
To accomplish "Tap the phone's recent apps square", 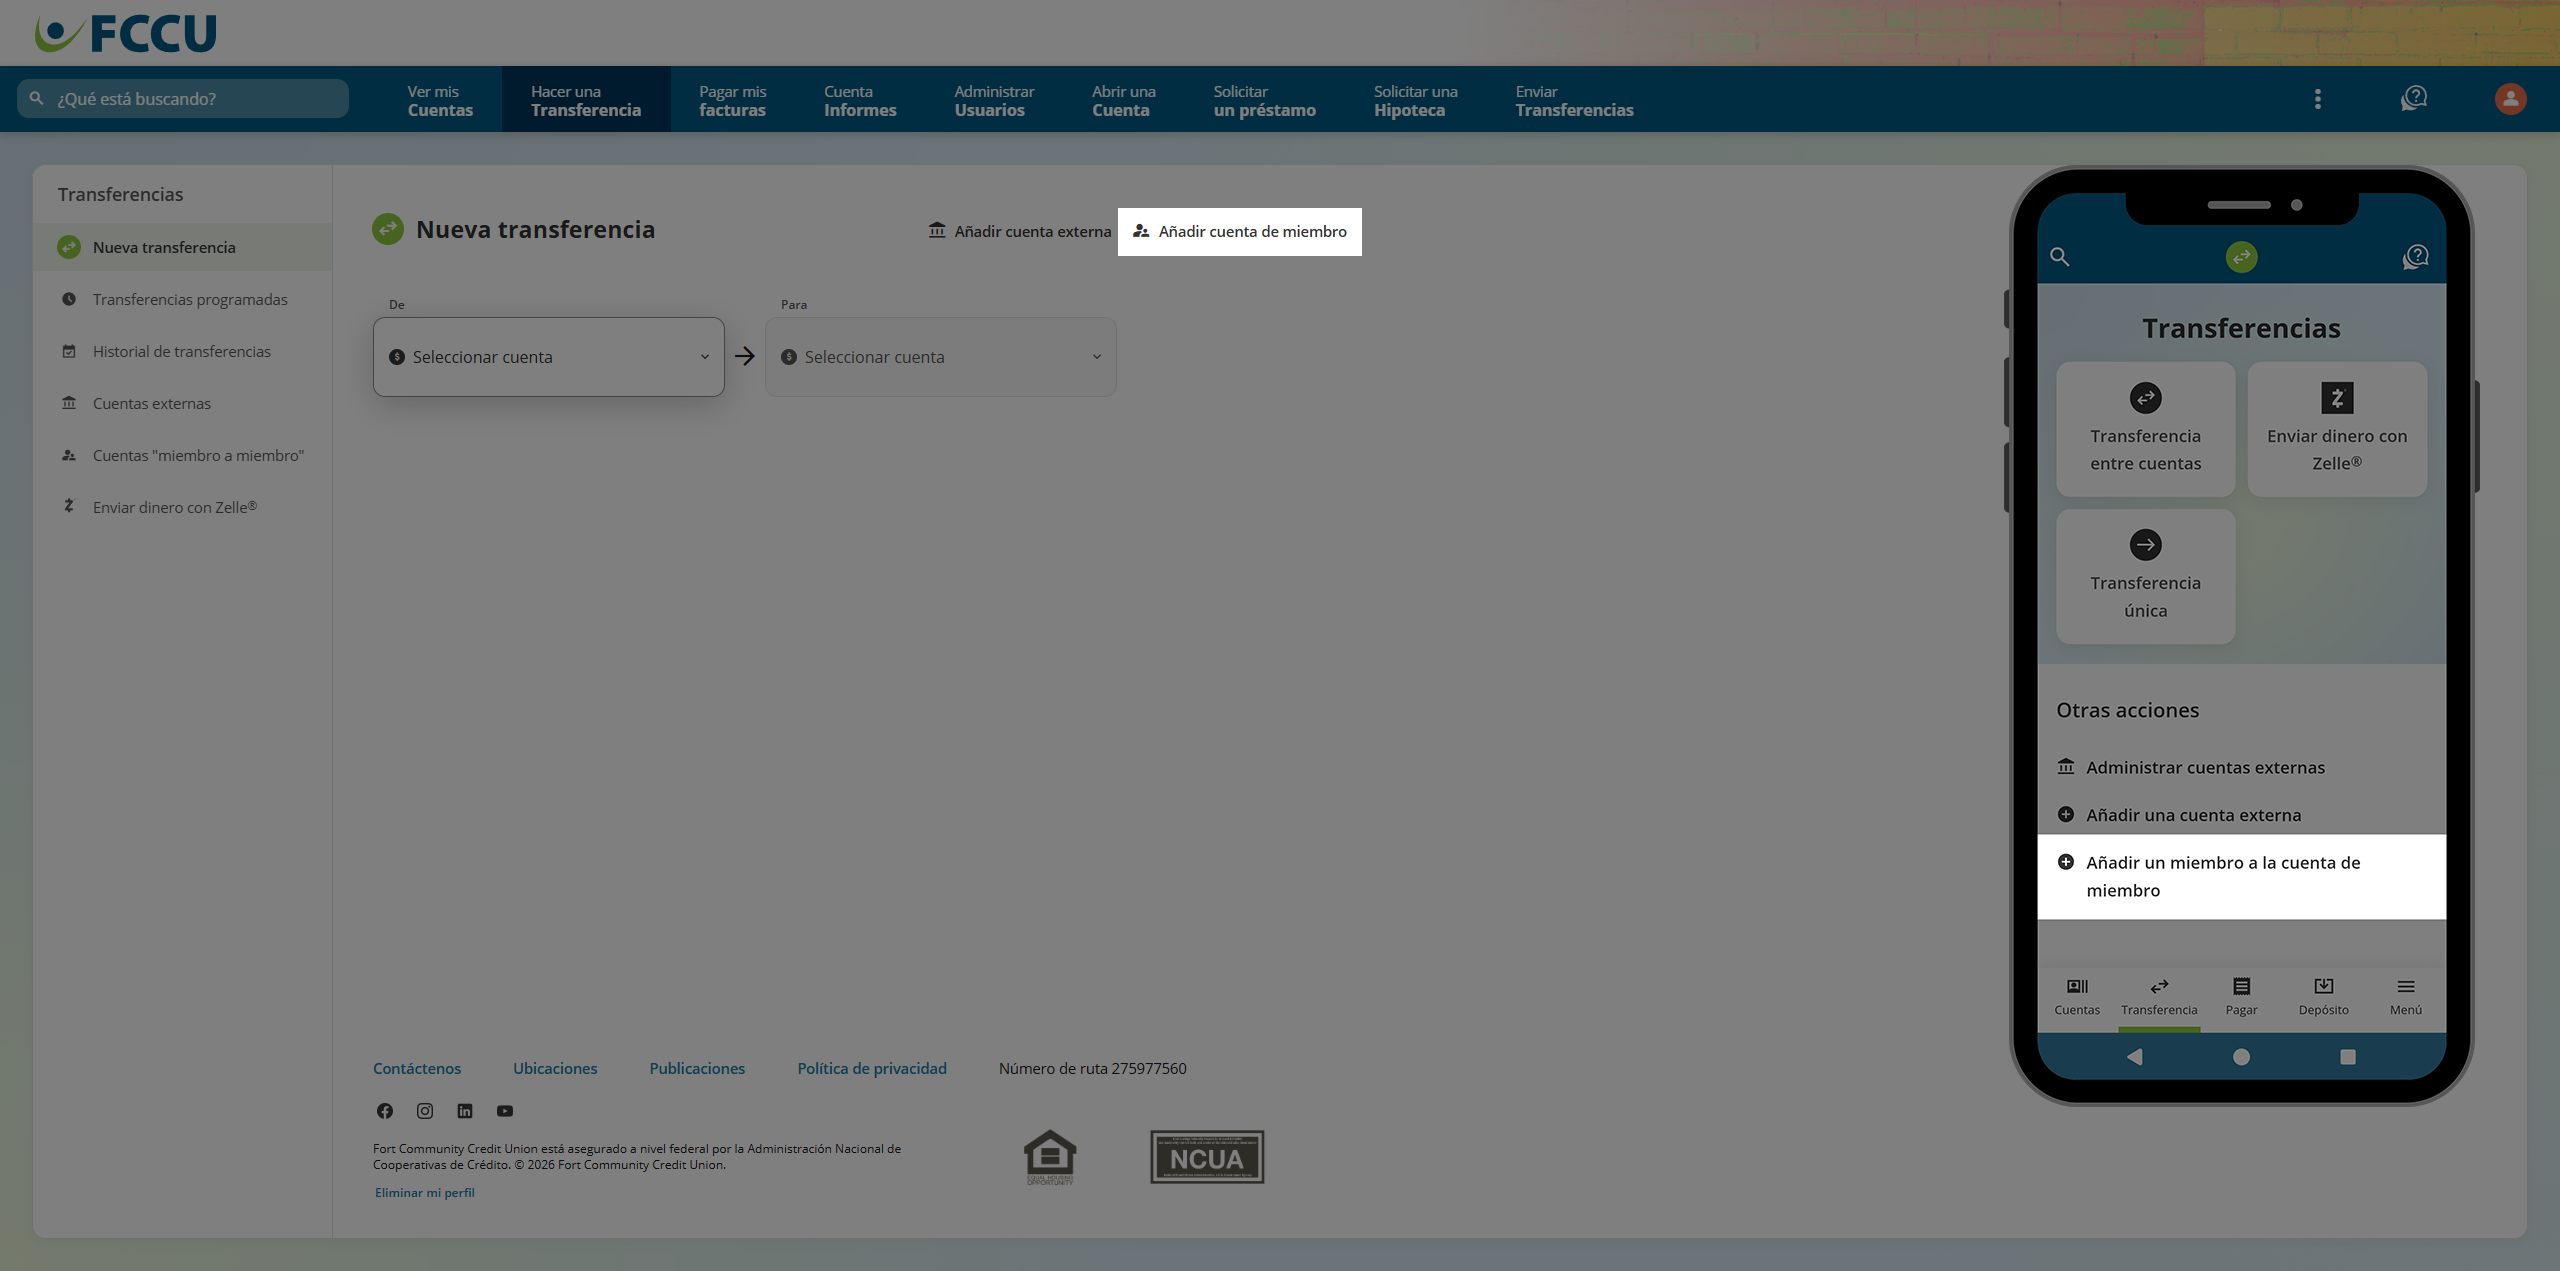I will coord(2348,1057).
